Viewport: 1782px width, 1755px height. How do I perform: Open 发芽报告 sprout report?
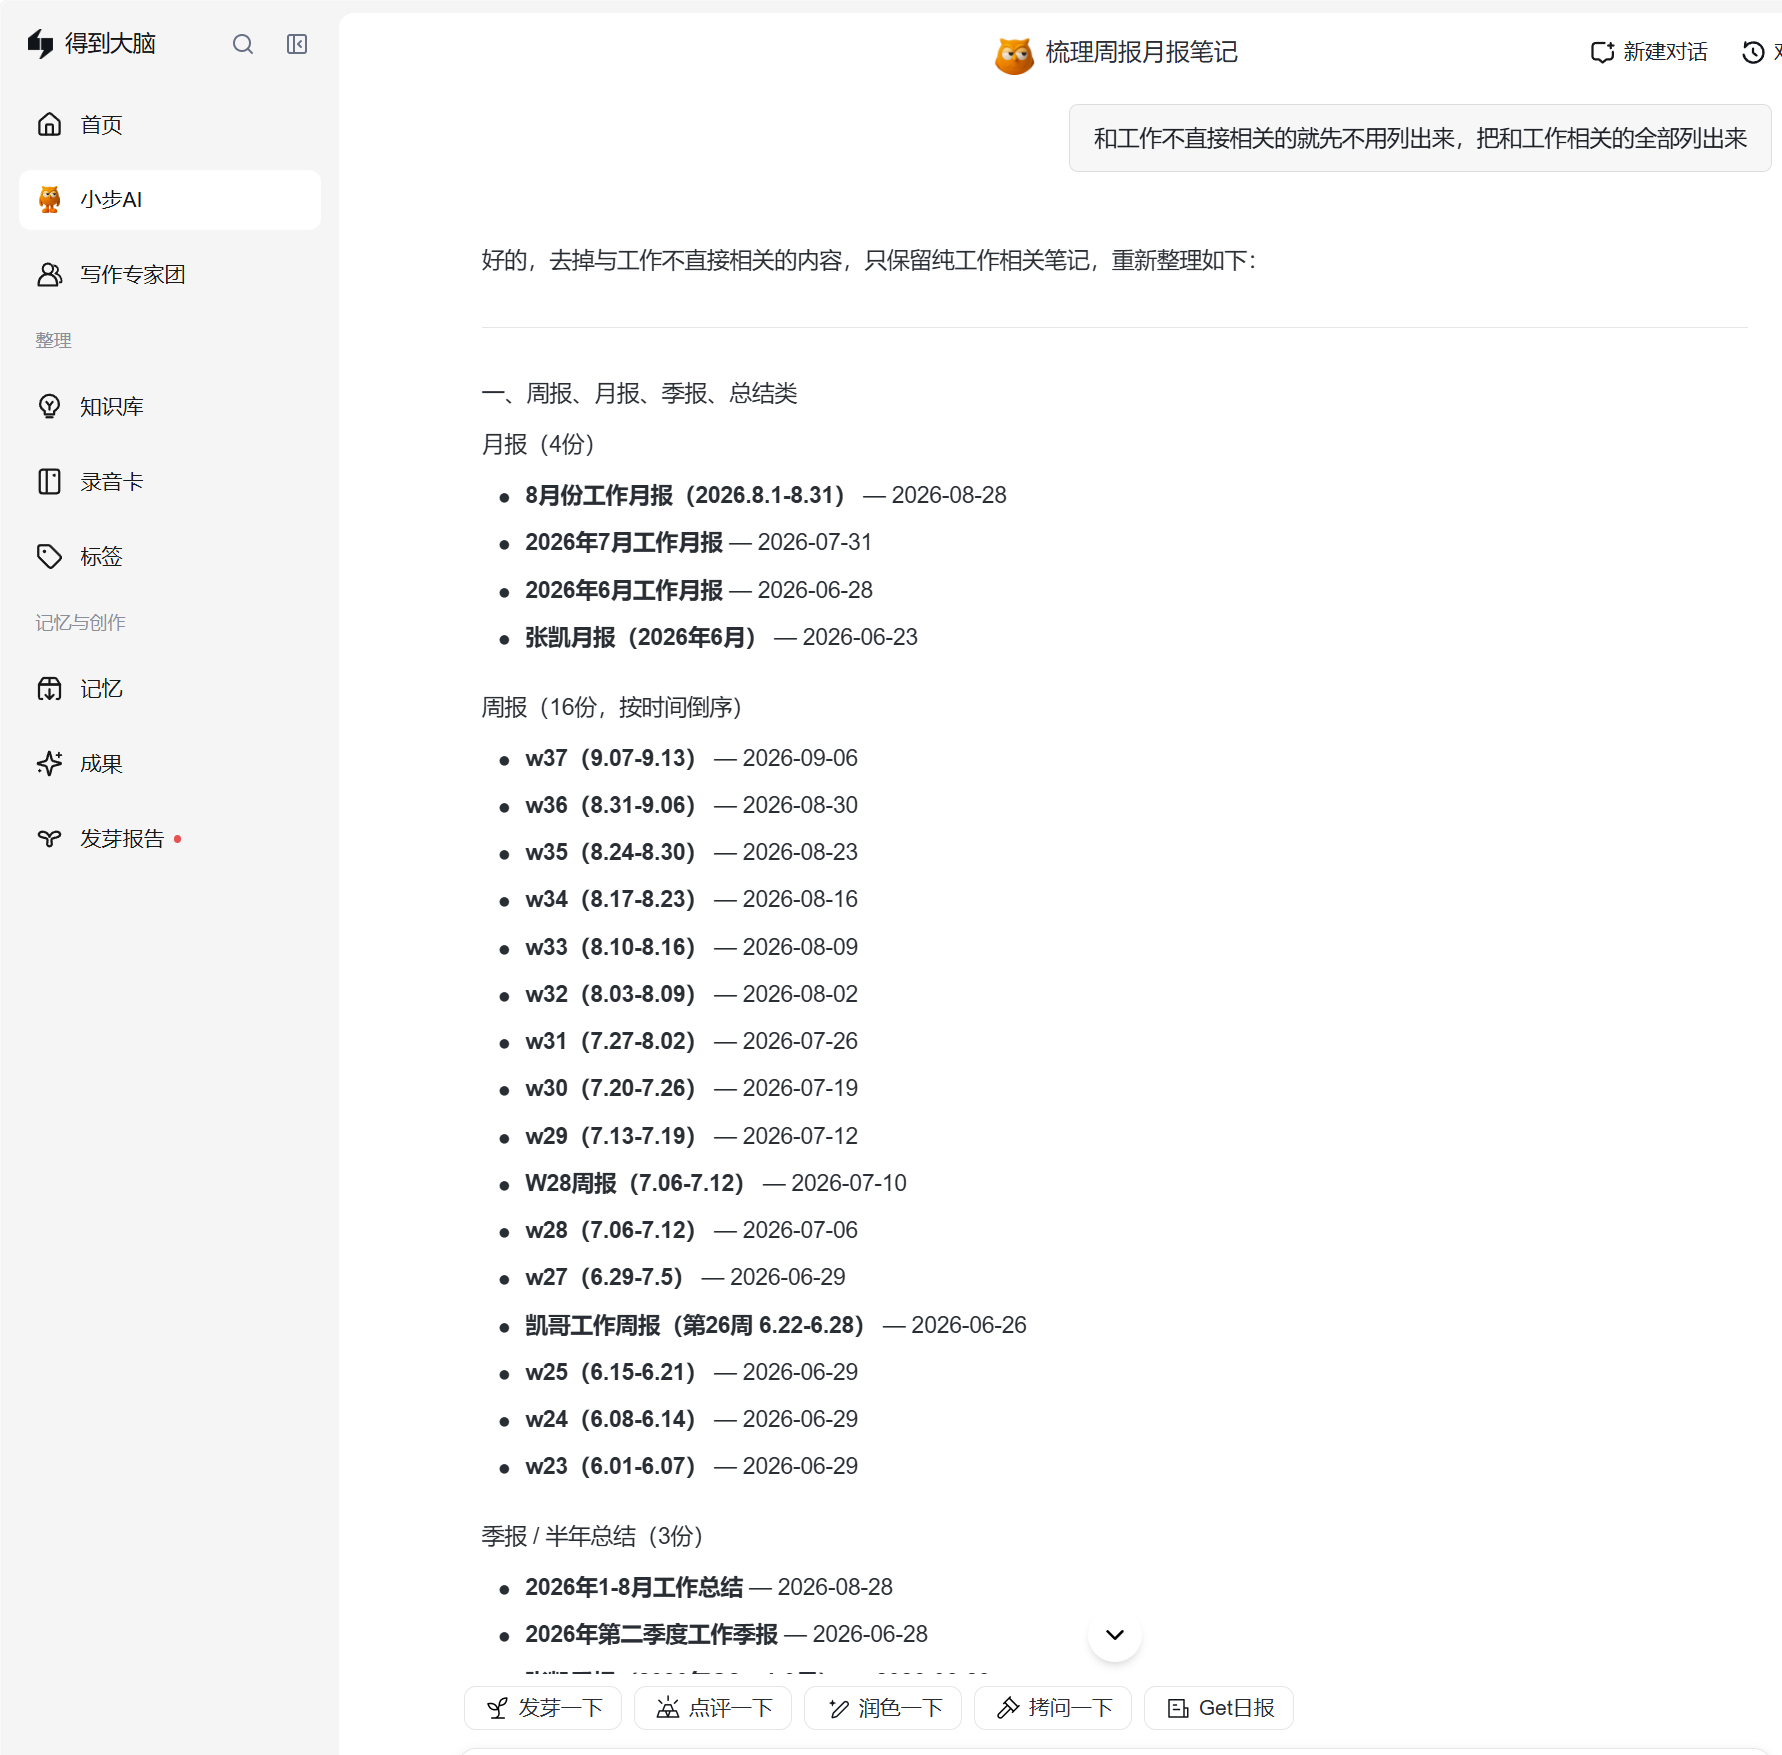point(170,839)
